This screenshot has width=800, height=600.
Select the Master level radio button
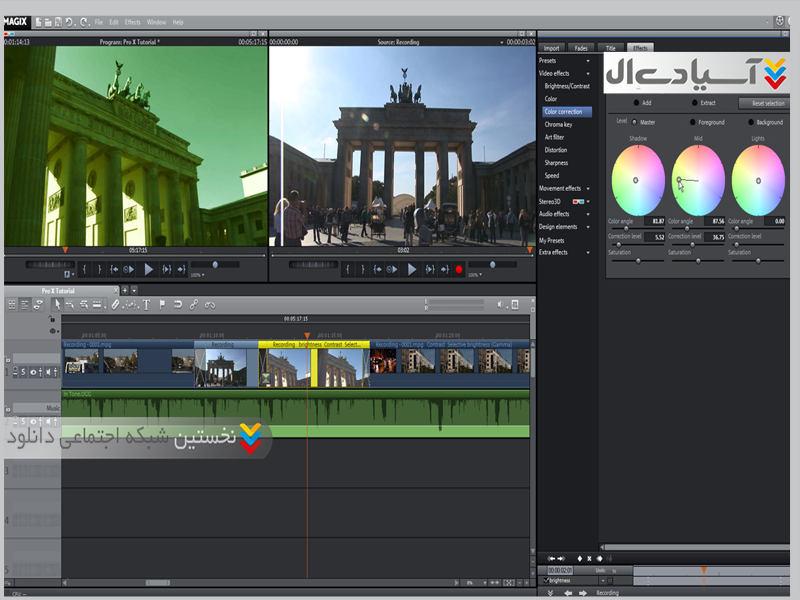tap(634, 122)
